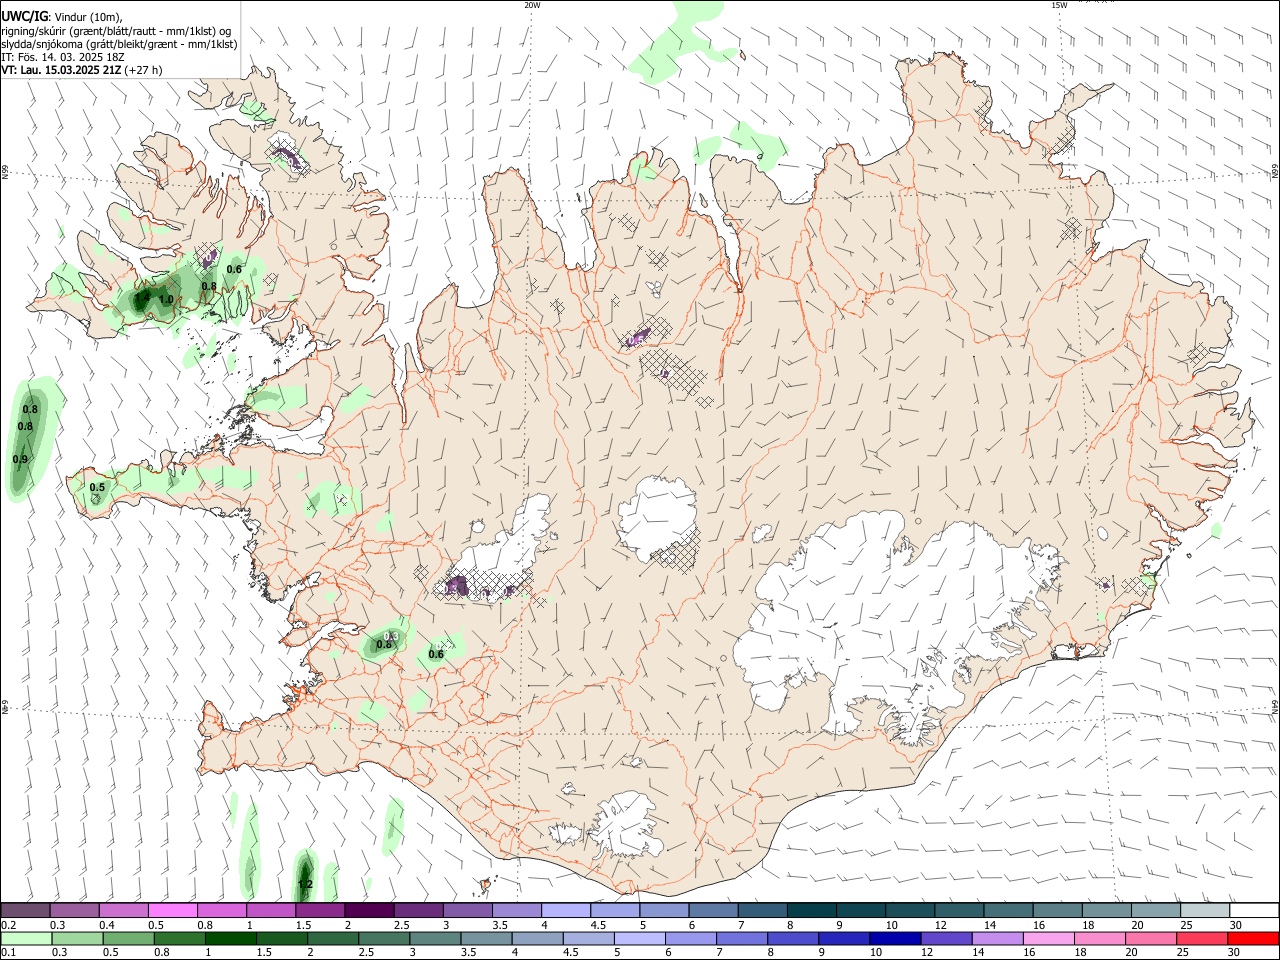Click the '1.0' value in the Westfjords rain patch
Image resolution: width=1280 pixels, height=960 pixels.
click(166, 299)
